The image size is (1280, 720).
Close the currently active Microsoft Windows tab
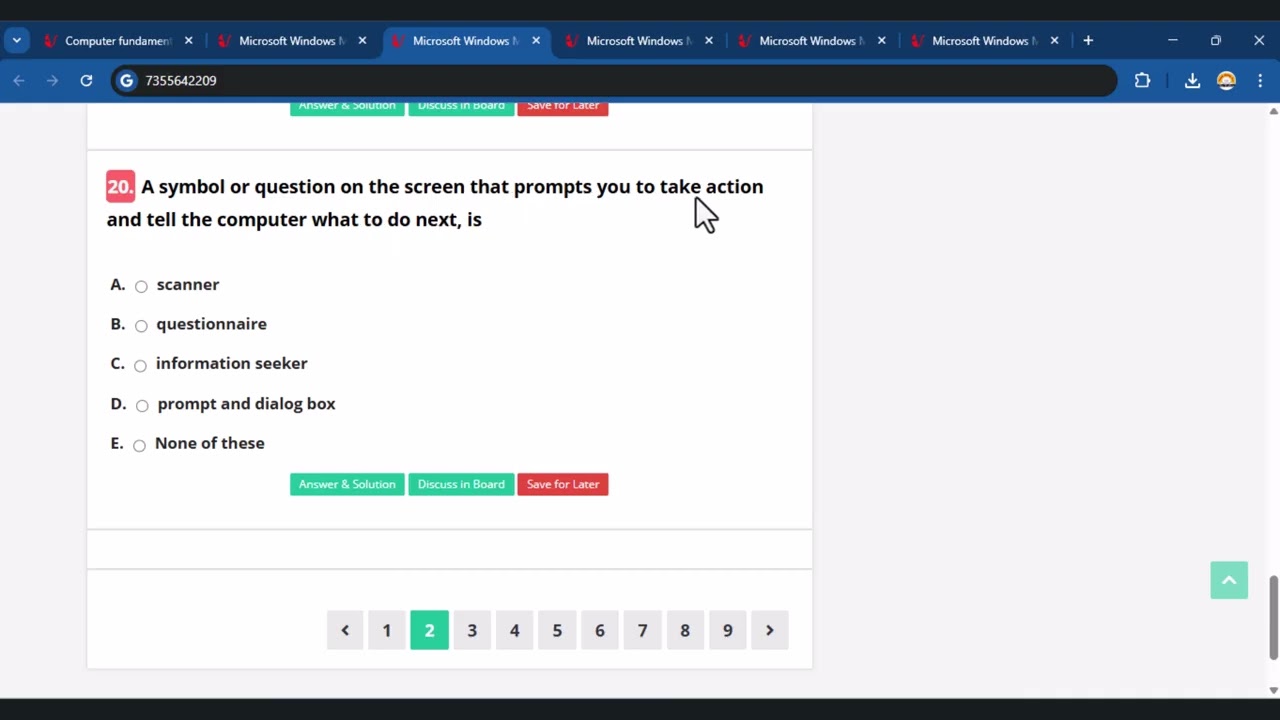point(536,41)
